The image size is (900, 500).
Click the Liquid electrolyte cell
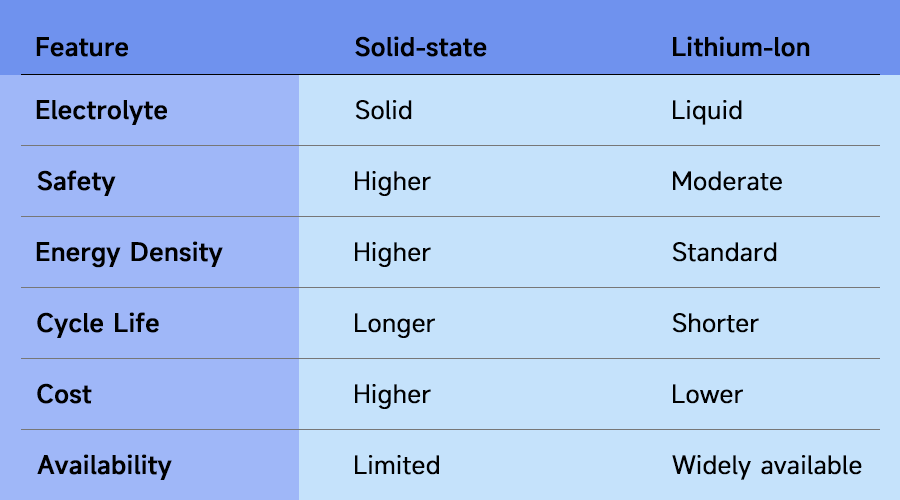point(707,110)
